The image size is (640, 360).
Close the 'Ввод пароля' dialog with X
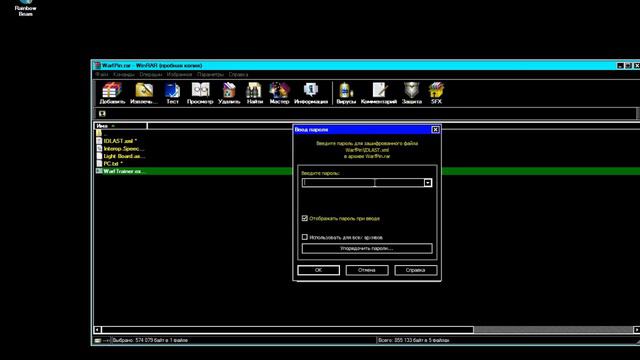[x=435, y=129]
